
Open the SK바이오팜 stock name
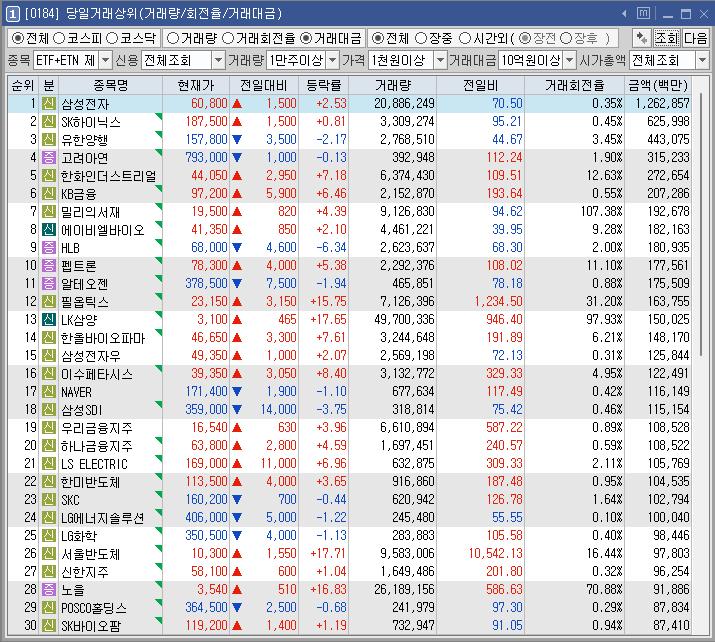point(91,626)
